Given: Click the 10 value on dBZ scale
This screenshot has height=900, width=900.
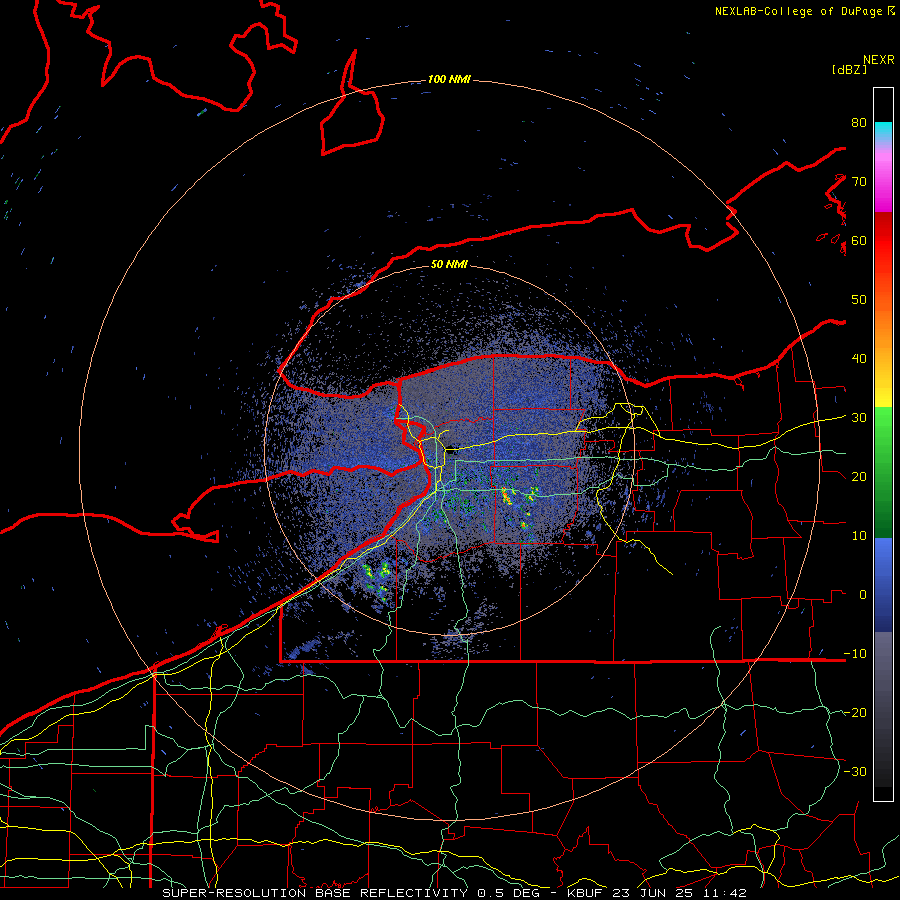Looking at the screenshot, I should 859,536.
